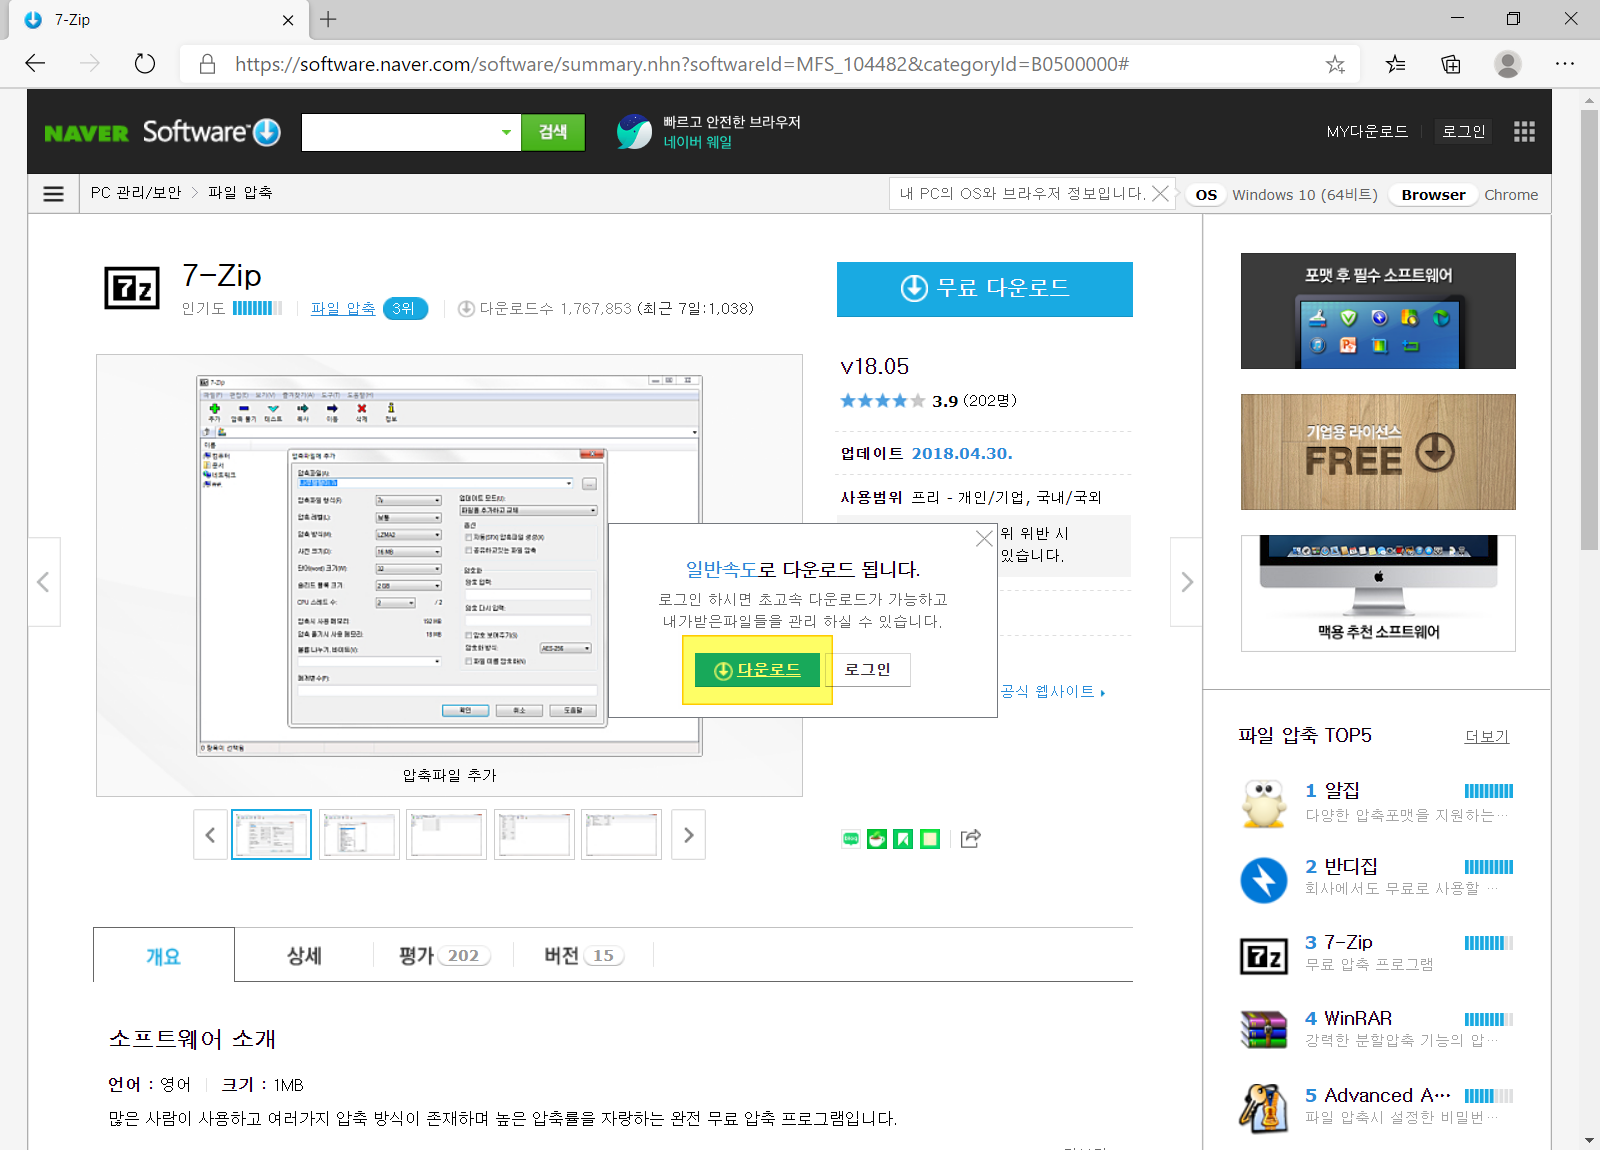The height and width of the screenshot is (1150, 1600).
Task: Open the 맥용 추천 소프트웨어 banner
Action: [x=1378, y=593]
